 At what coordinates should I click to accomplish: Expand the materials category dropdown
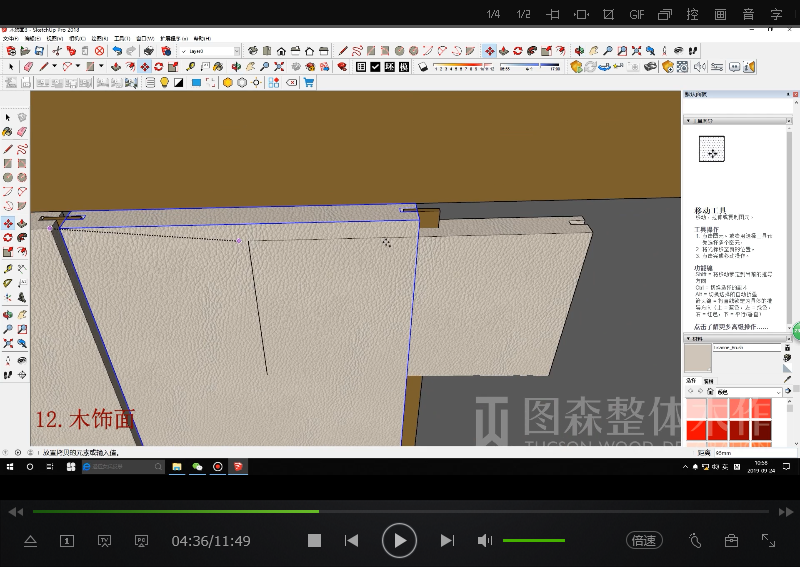[x=777, y=392]
